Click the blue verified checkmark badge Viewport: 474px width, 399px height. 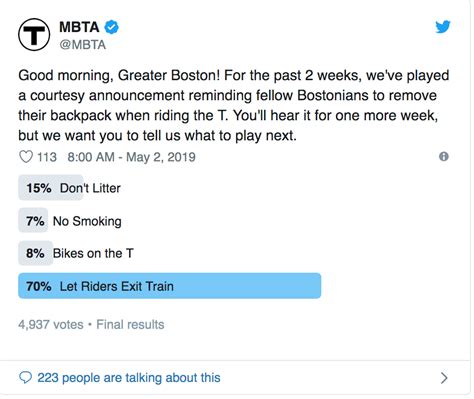(x=112, y=27)
